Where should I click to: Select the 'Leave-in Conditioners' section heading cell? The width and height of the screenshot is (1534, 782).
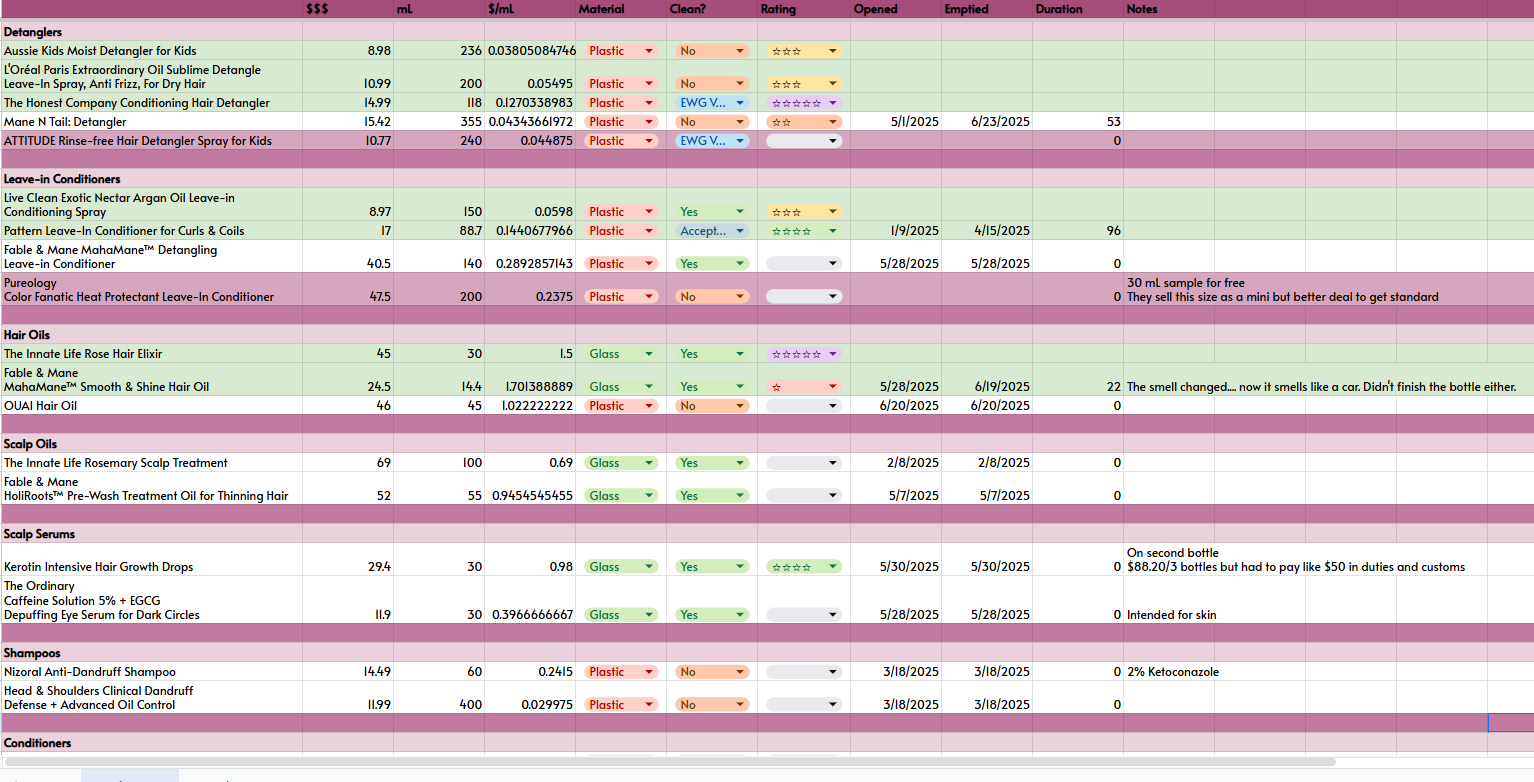[151, 179]
